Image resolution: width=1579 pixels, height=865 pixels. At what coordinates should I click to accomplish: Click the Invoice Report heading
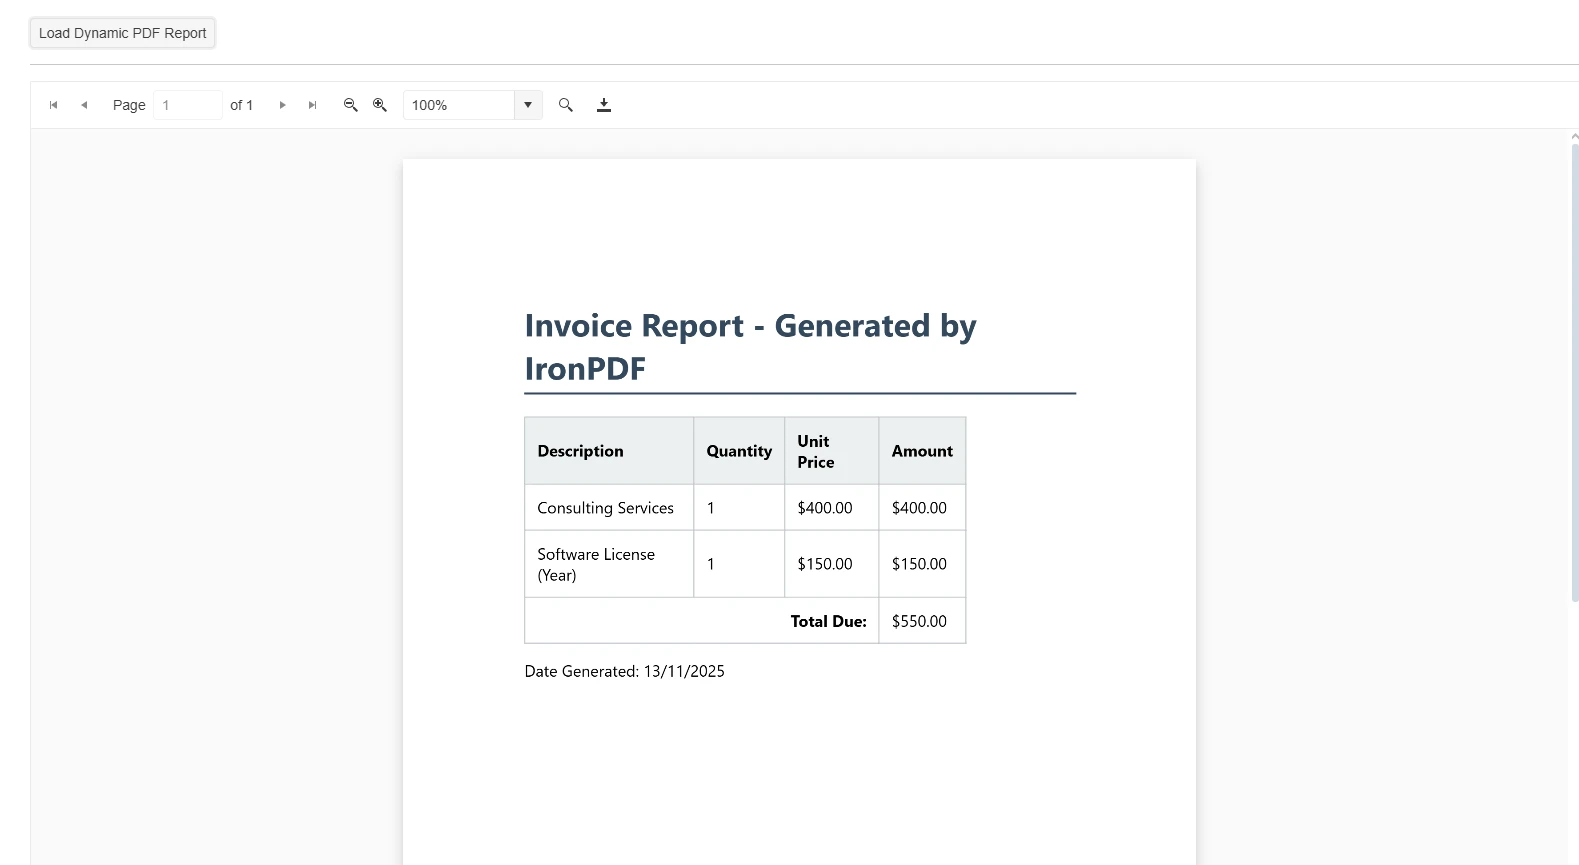[x=750, y=347]
